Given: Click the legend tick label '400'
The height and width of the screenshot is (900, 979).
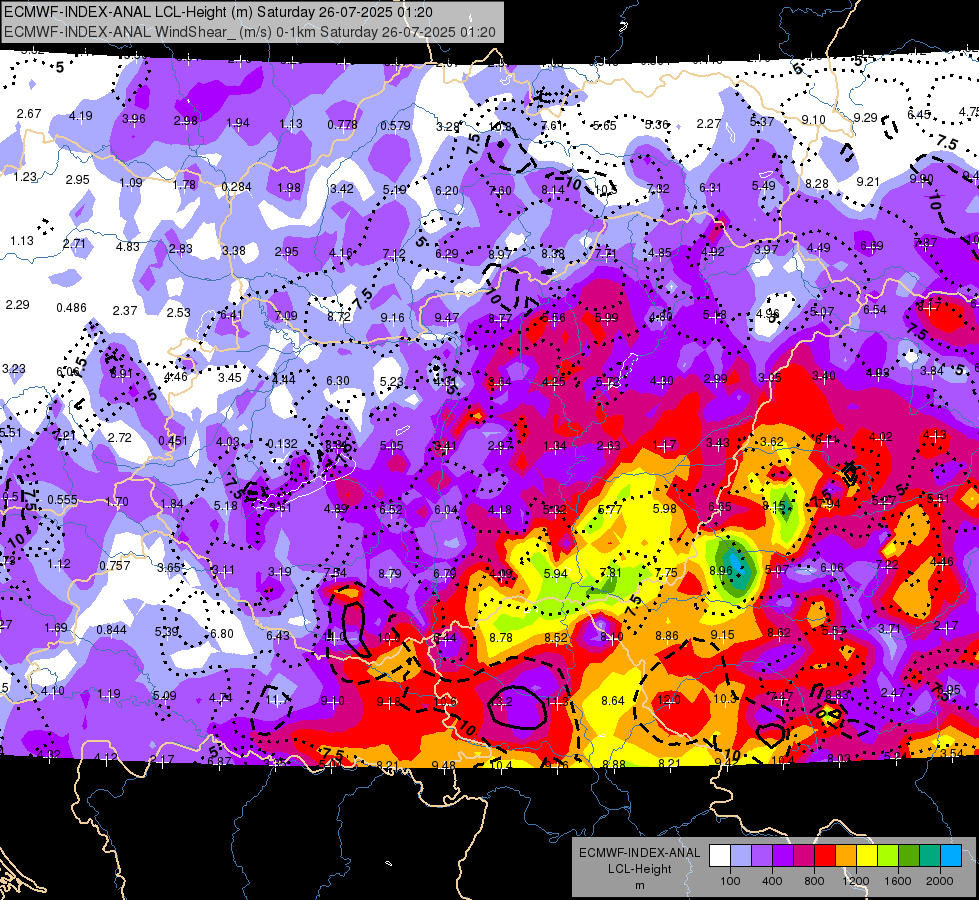Looking at the screenshot, I should [x=772, y=881].
